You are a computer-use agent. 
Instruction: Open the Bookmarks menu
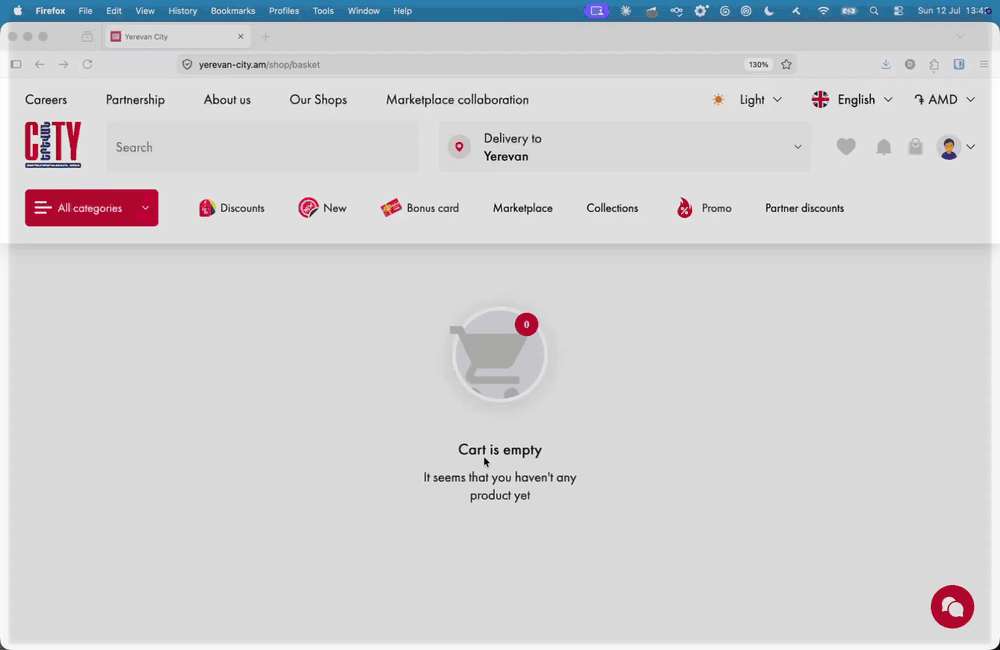click(x=233, y=11)
